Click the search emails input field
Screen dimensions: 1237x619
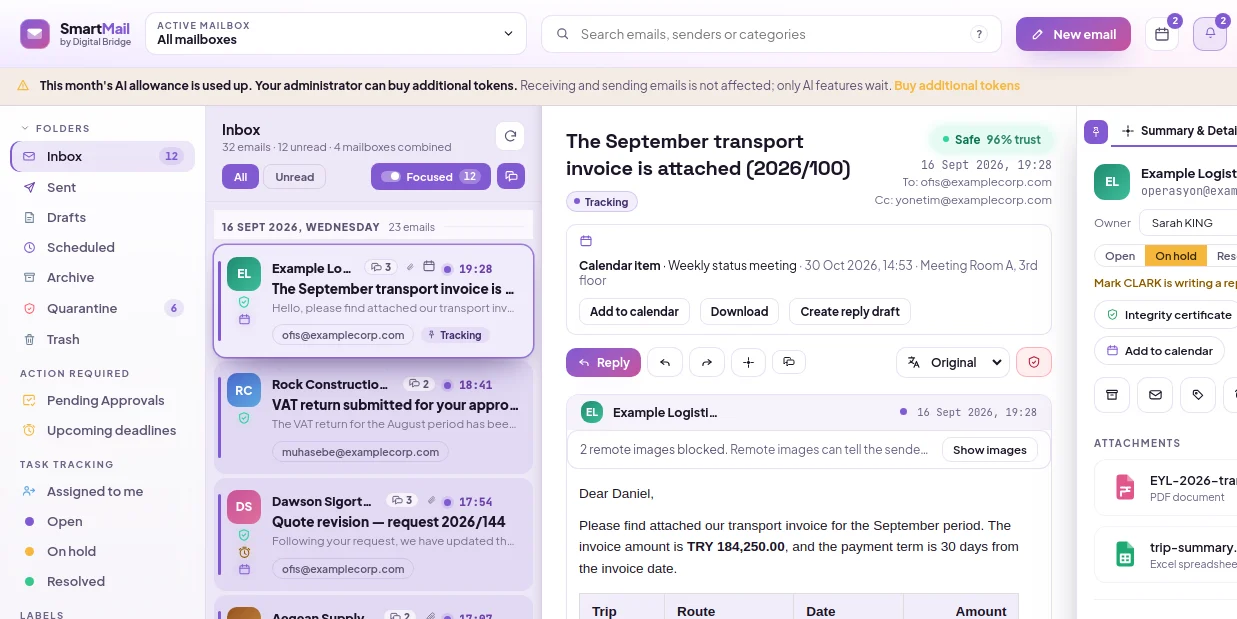771,34
